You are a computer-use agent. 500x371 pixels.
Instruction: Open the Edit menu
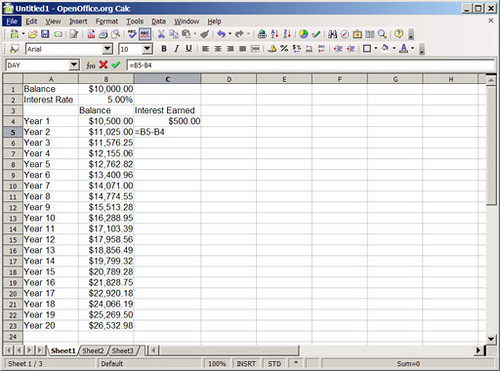coord(31,21)
